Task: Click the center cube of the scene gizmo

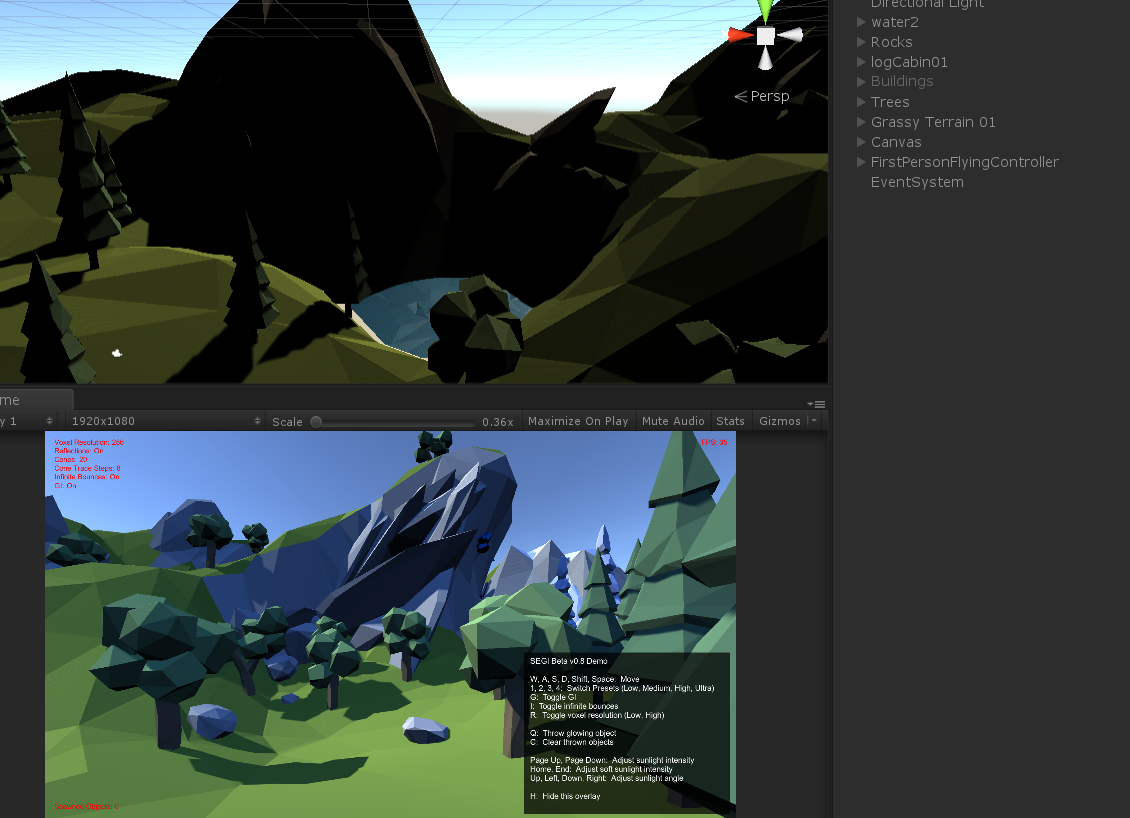Action: click(765, 35)
